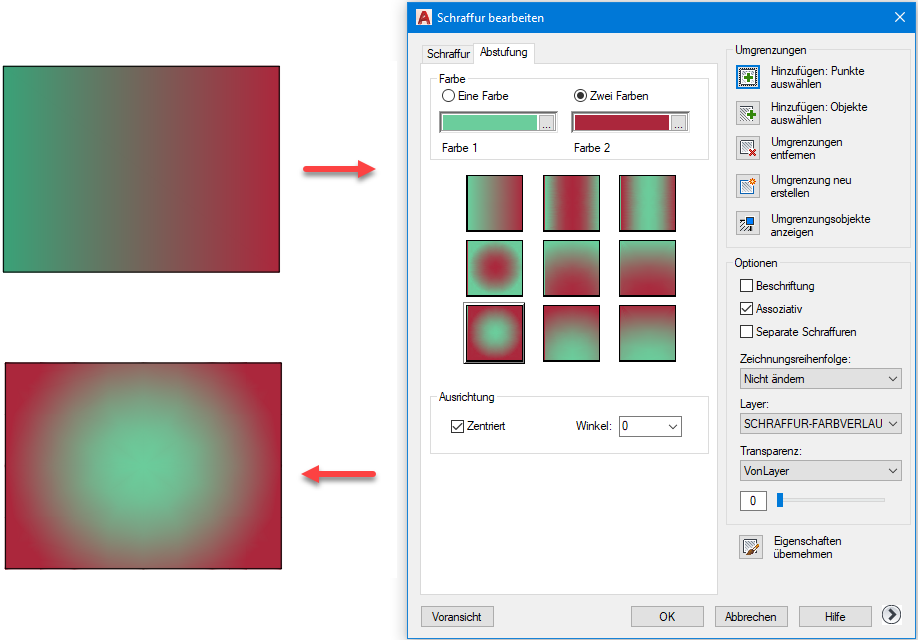918x640 pixels.
Task: Click the 'Hinzufügen: Objekte auswählen' icon
Action: (748, 113)
